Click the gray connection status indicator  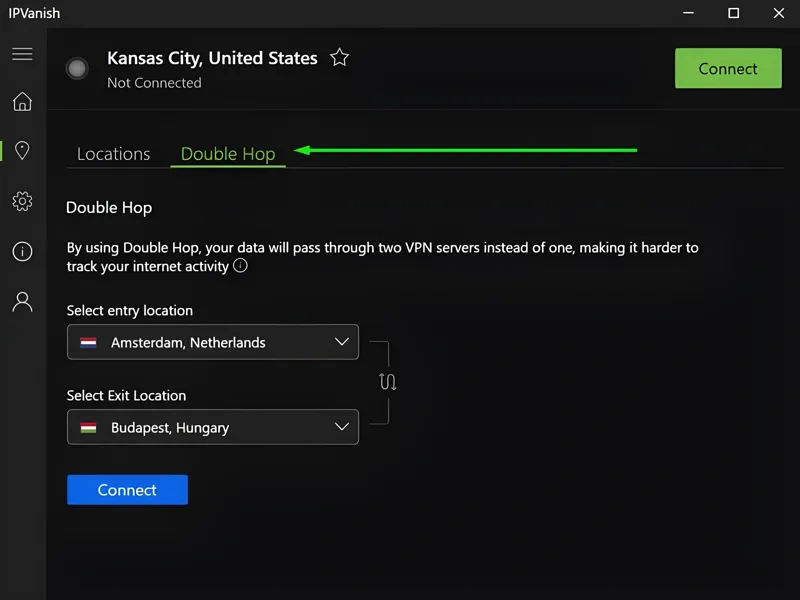77,68
